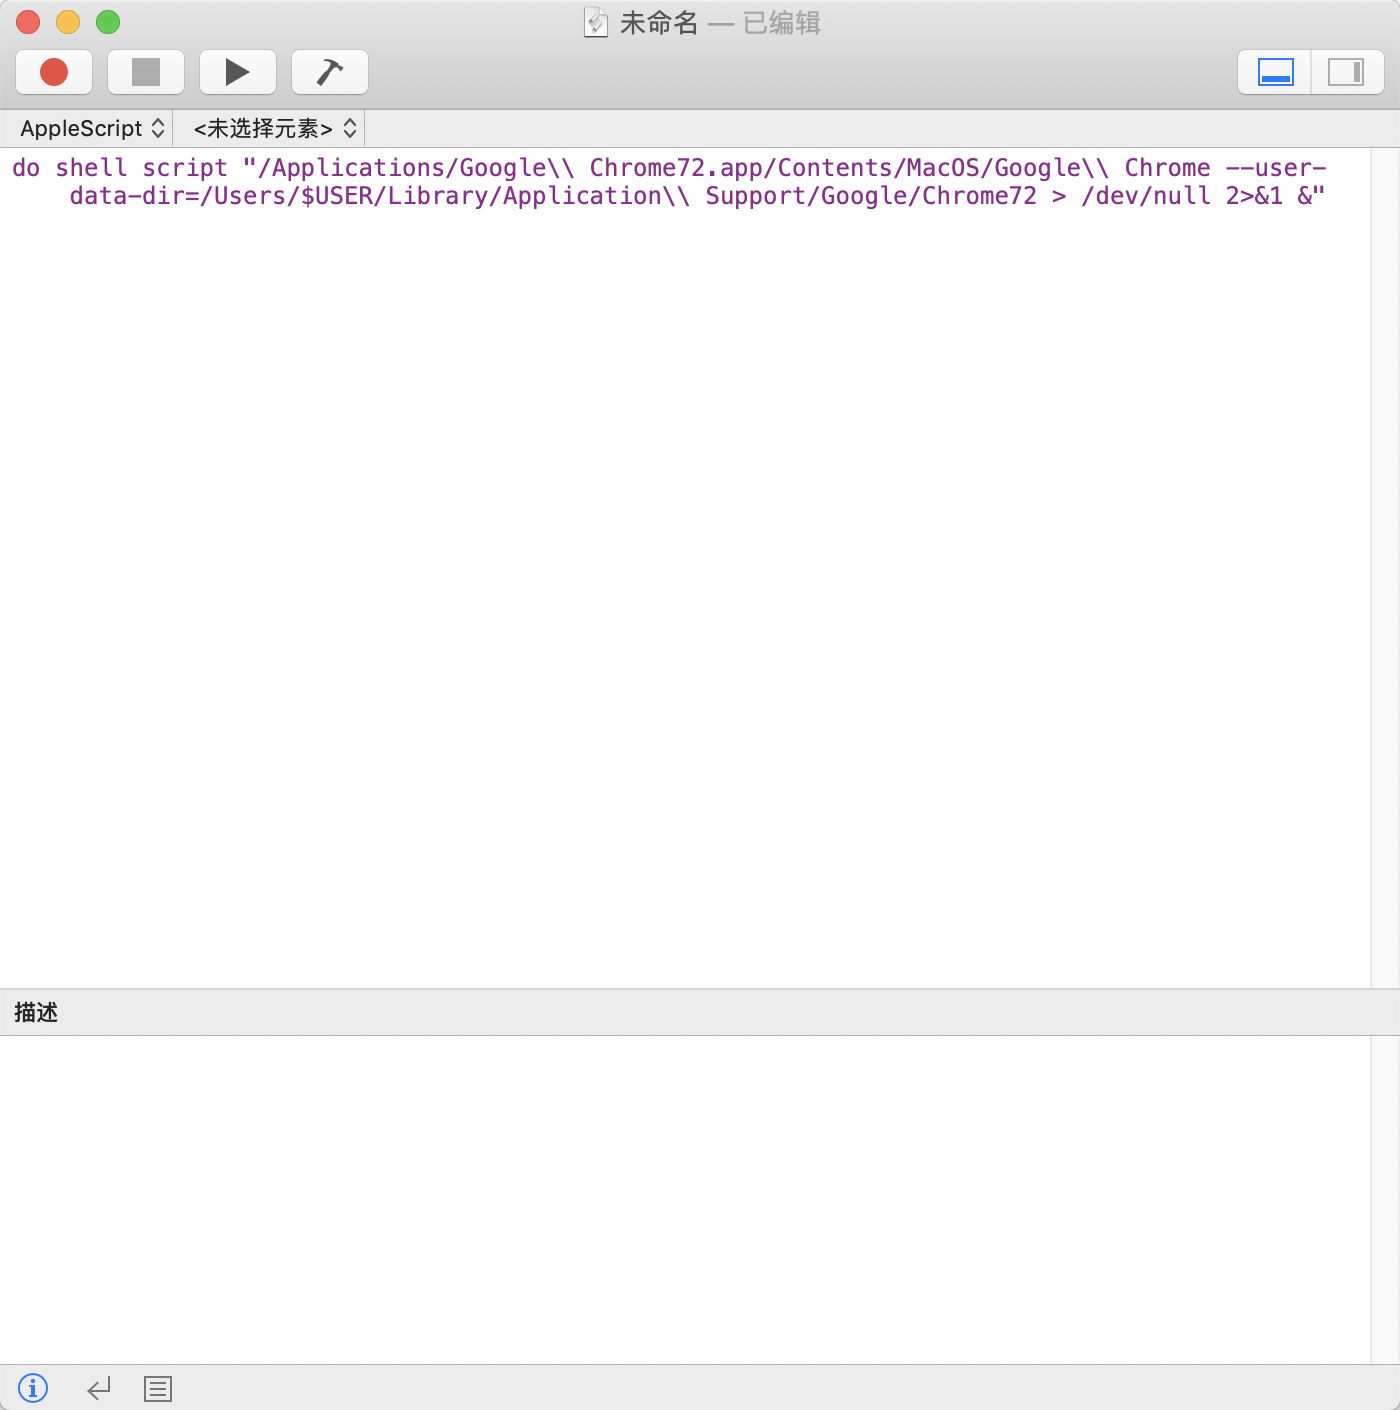The image size is (1400, 1410).
Task: Run the script with Play button
Action: [x=238, y=72]
